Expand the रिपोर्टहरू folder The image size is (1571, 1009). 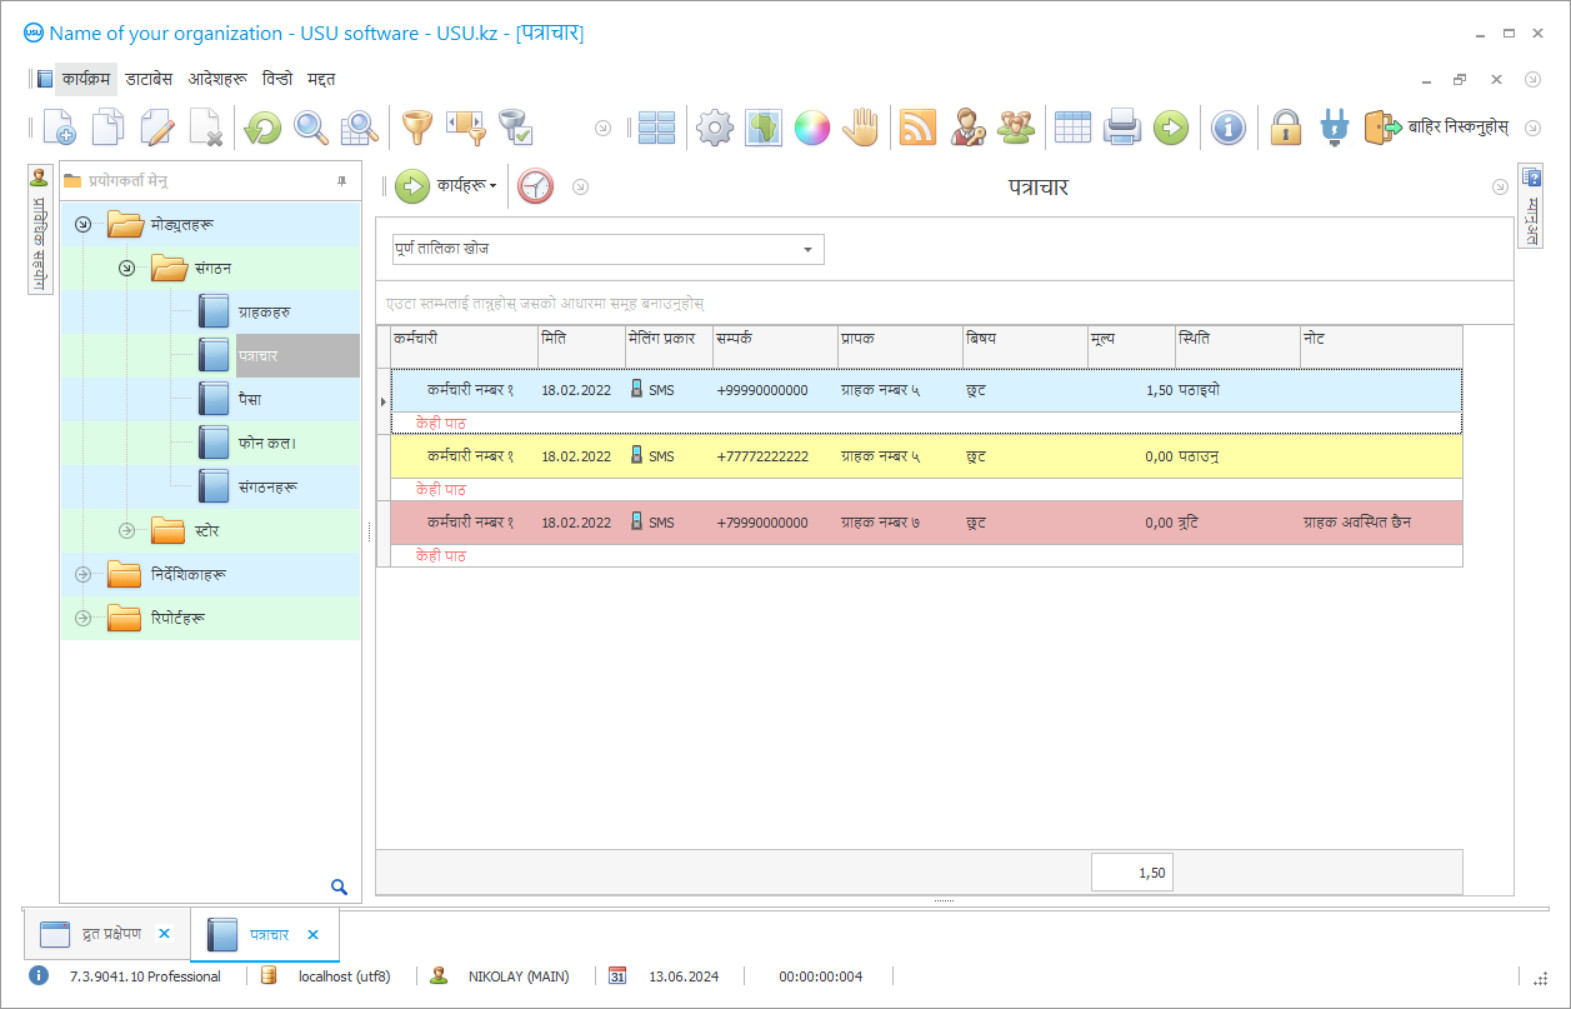pos(83,618)
